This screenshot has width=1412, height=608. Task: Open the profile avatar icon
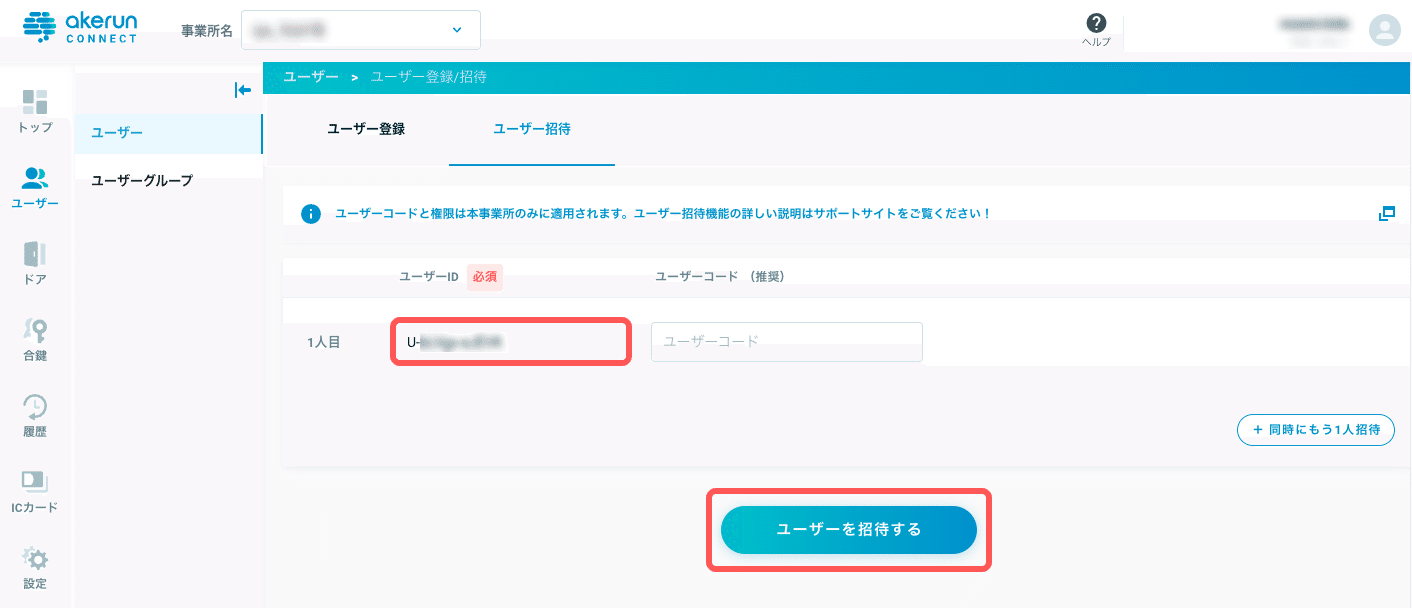[1384, 30]
